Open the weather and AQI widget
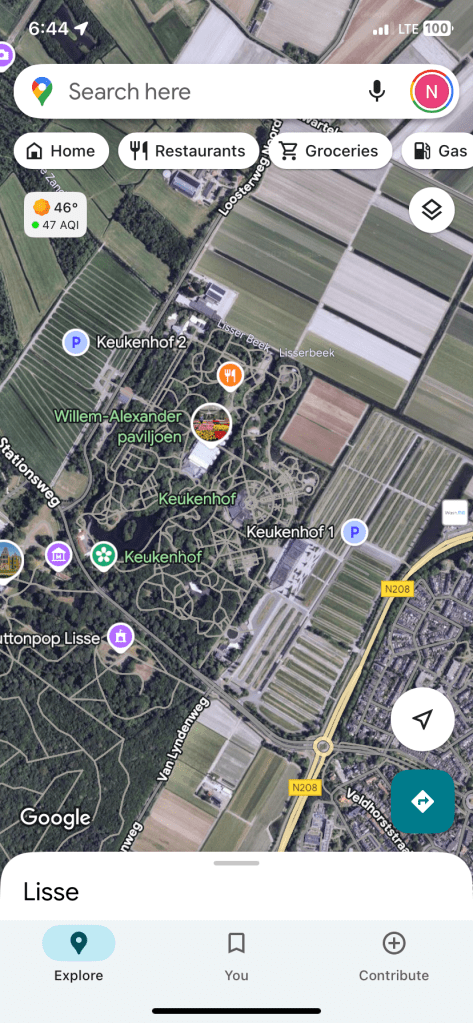Image resolution: width=473 pixels, height=1023 pixels. (x=55, y=215)
